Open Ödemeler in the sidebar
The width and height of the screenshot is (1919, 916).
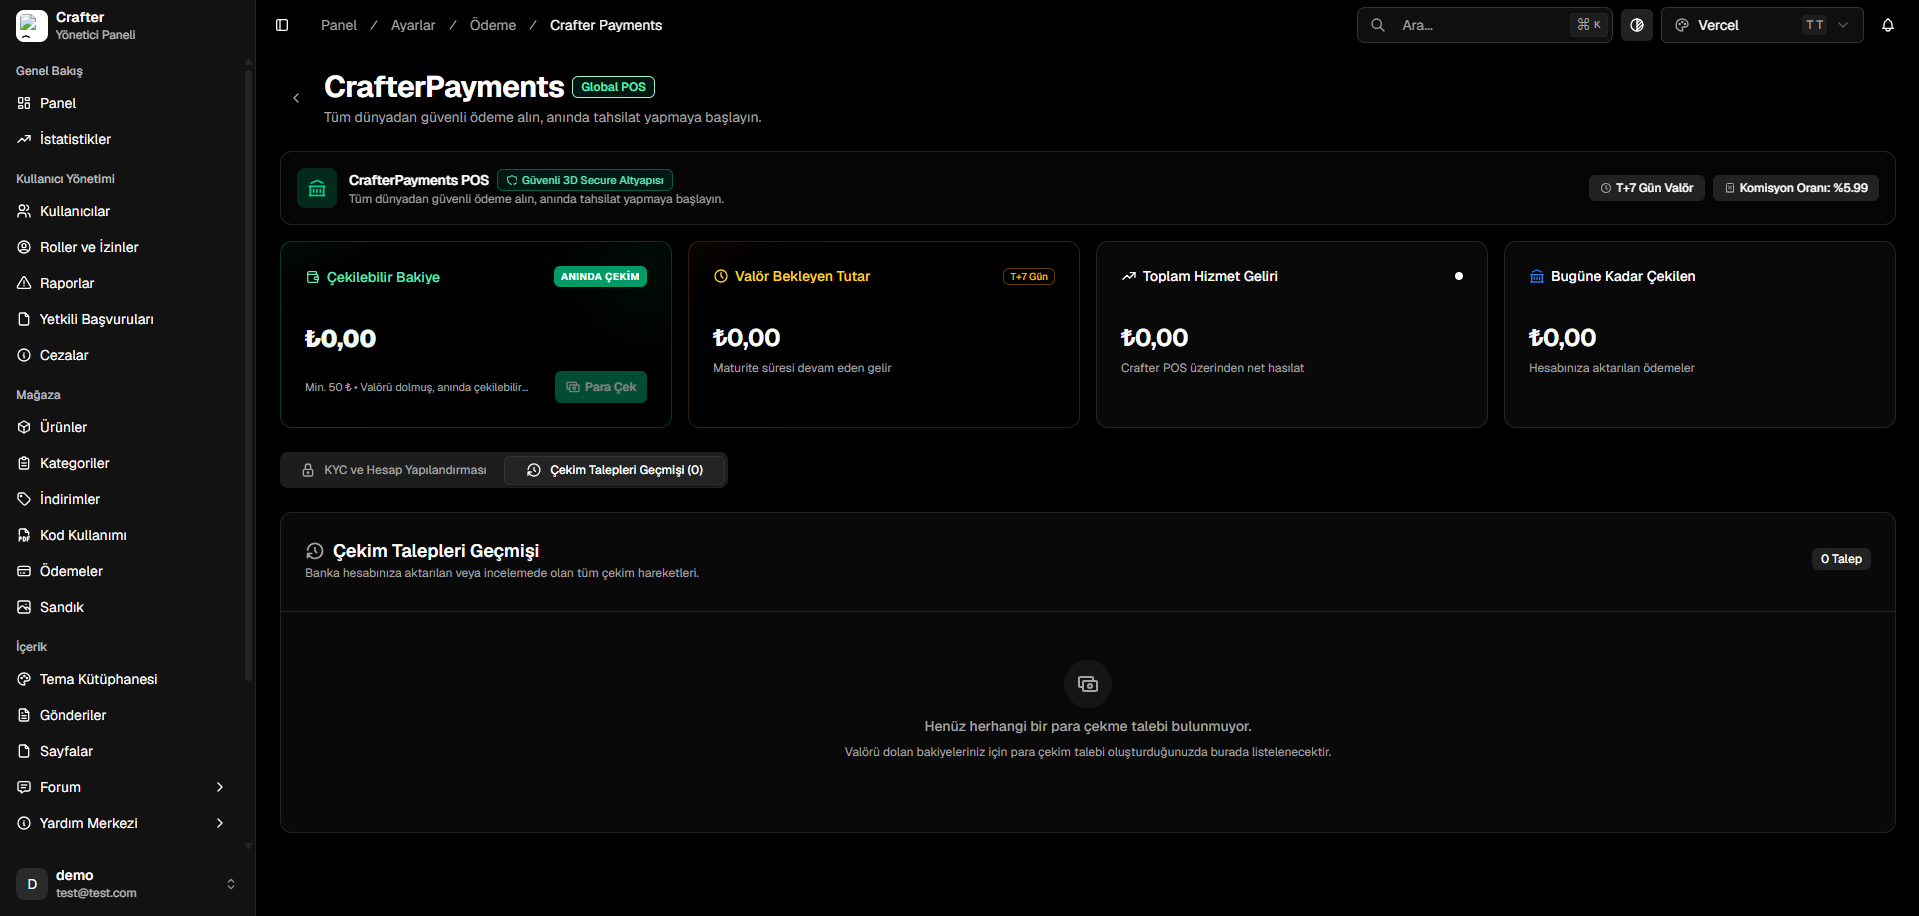pos(122,571)
